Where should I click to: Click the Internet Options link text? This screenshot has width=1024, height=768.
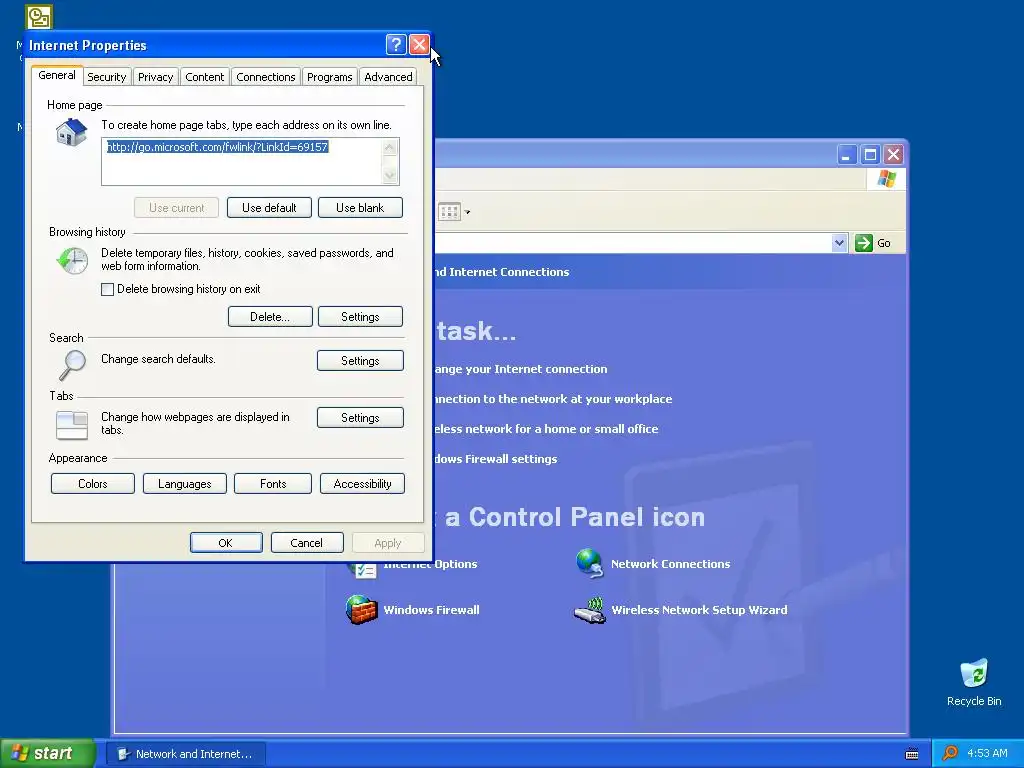[x=430, y=564]
